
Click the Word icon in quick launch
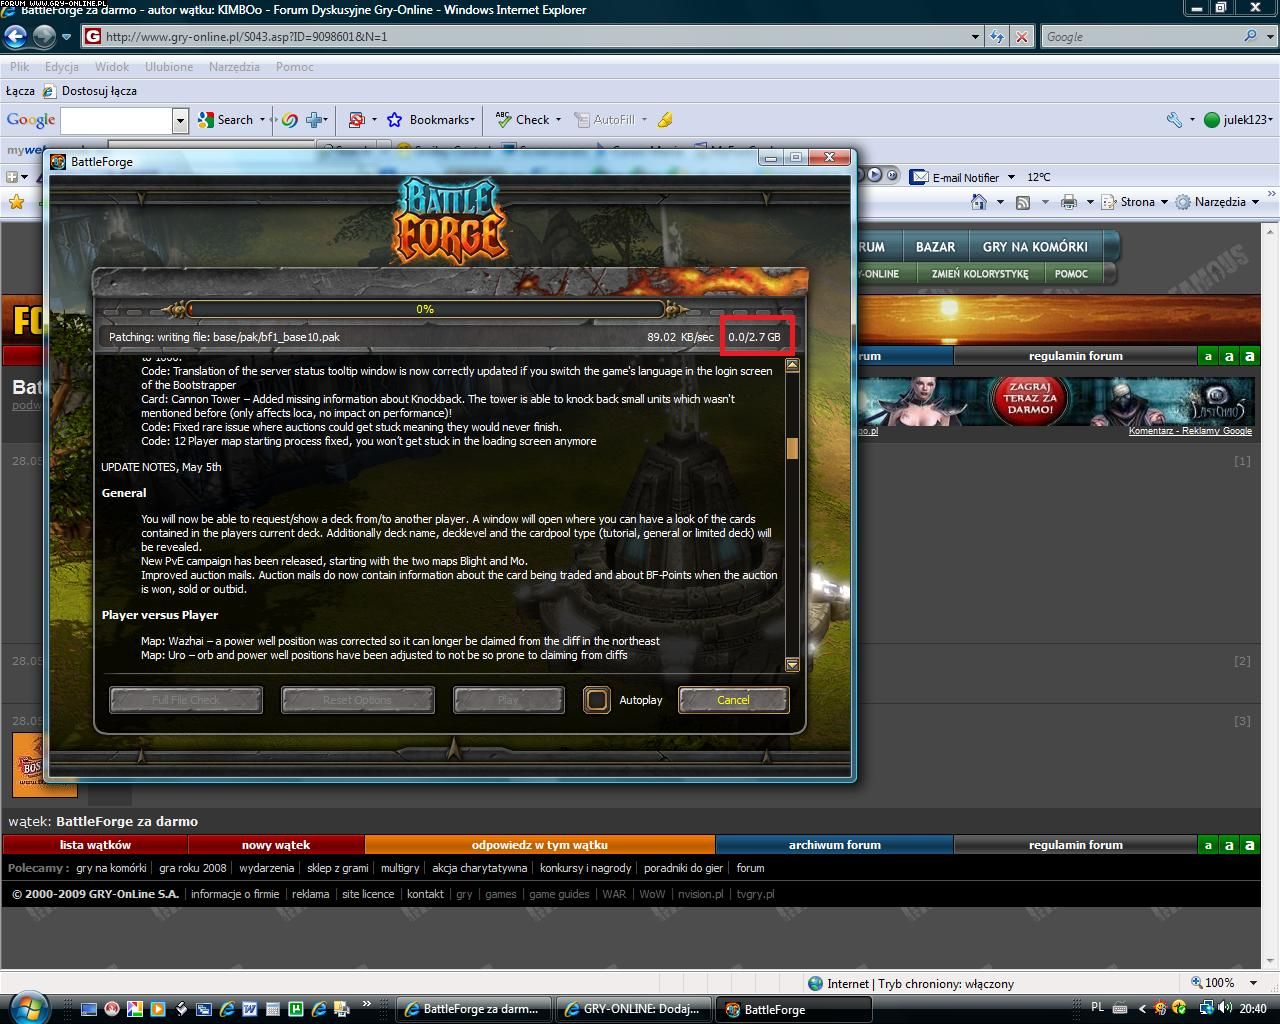249,1009
